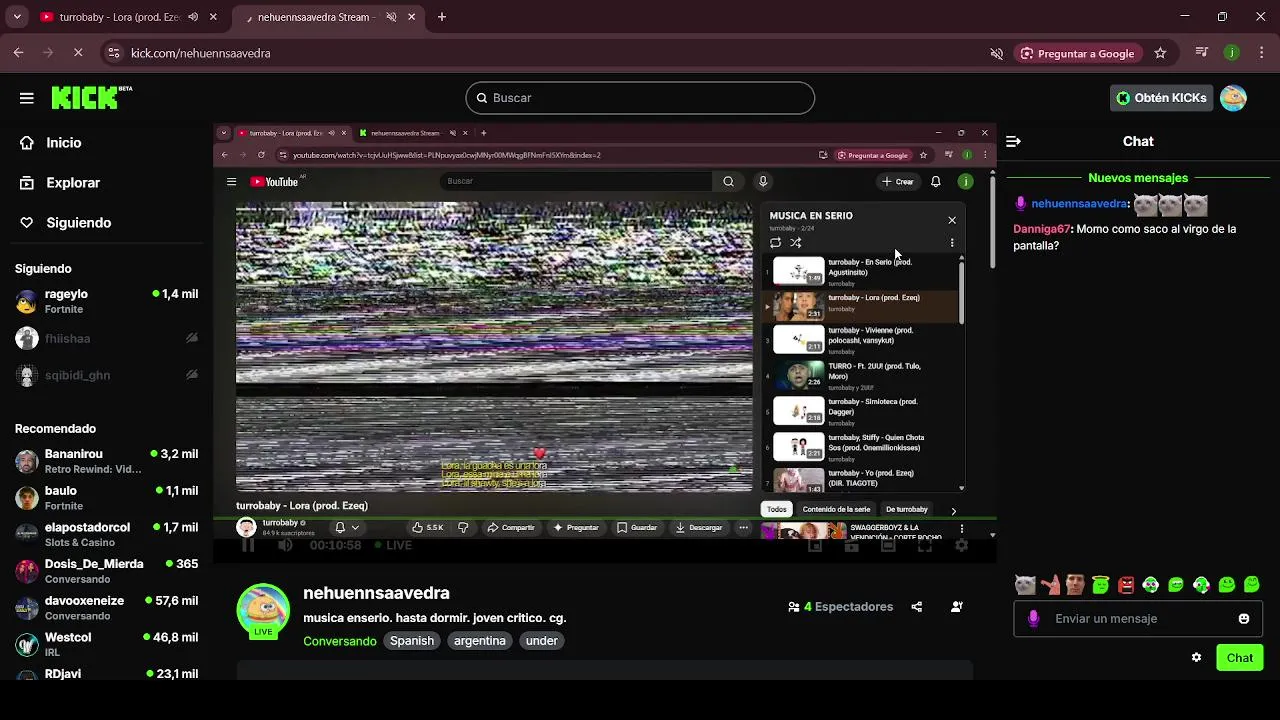Click the purple microphone icon in chat input
This screenshot has height=720, width=1280.
[1034, 619]
